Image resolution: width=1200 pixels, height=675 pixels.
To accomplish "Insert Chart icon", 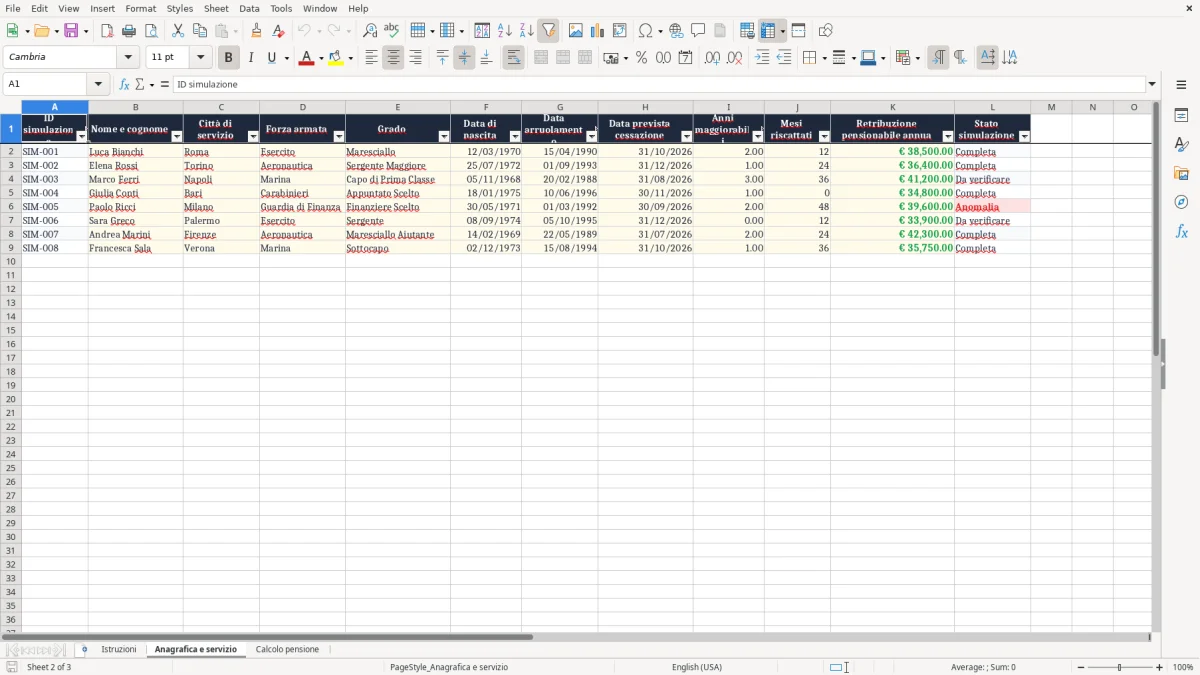I will click(x=598, y=31).
